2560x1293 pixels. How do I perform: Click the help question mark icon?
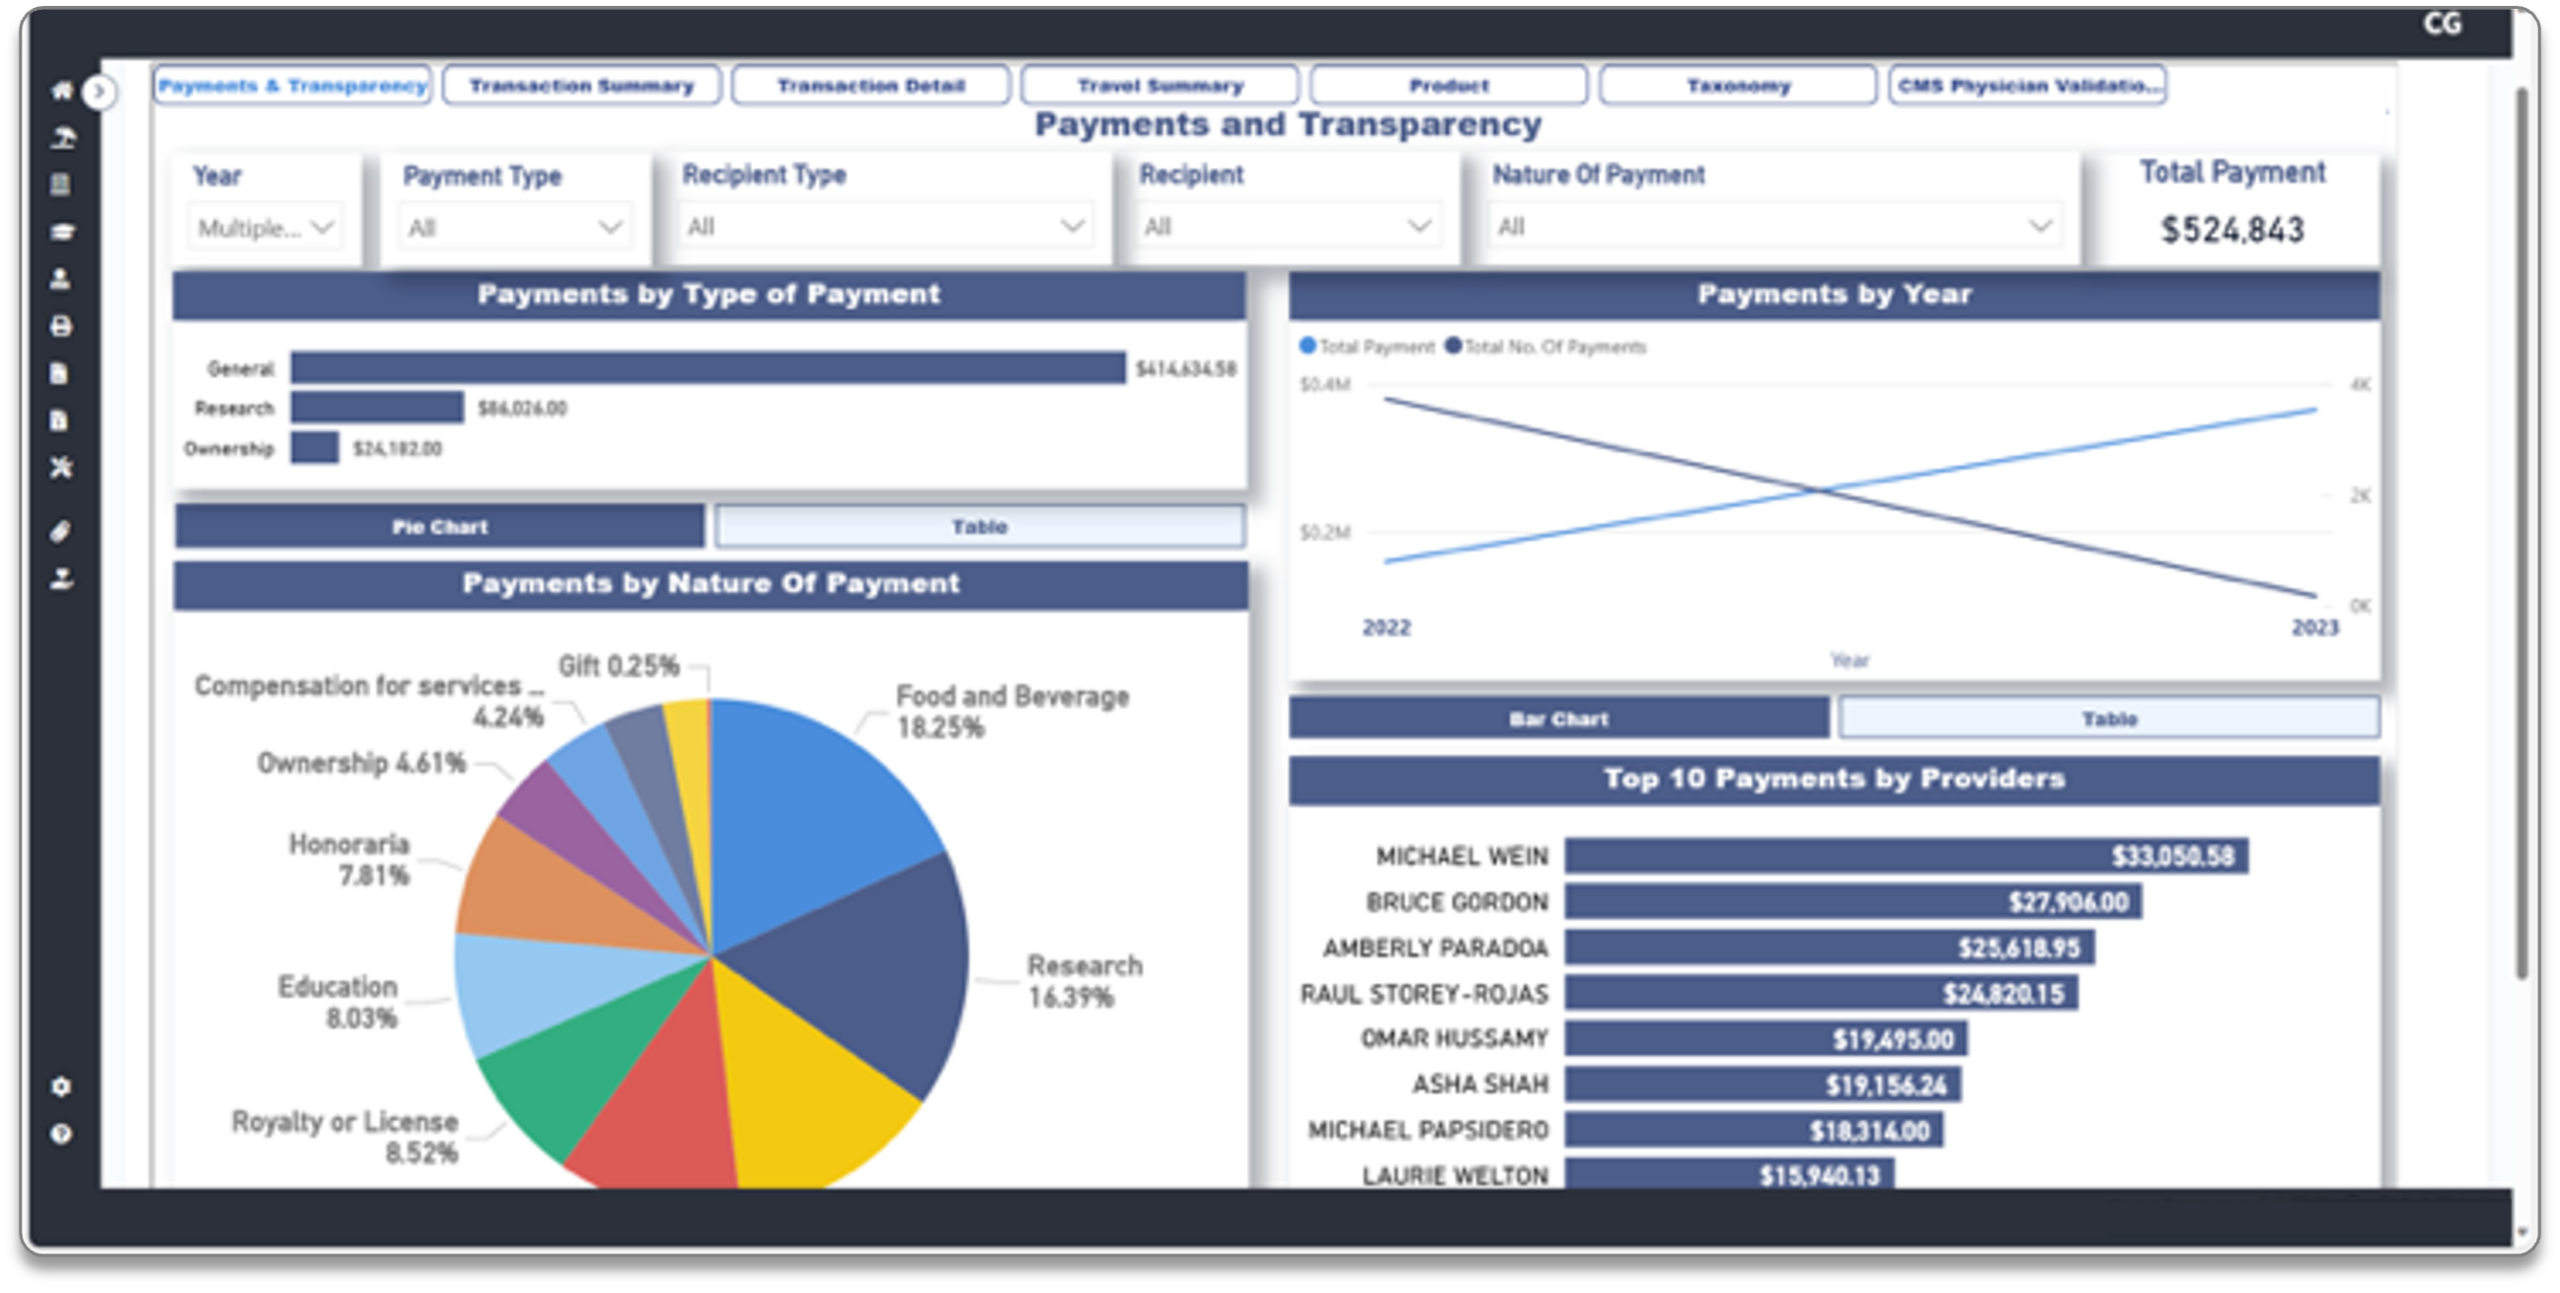[62, 1134]
